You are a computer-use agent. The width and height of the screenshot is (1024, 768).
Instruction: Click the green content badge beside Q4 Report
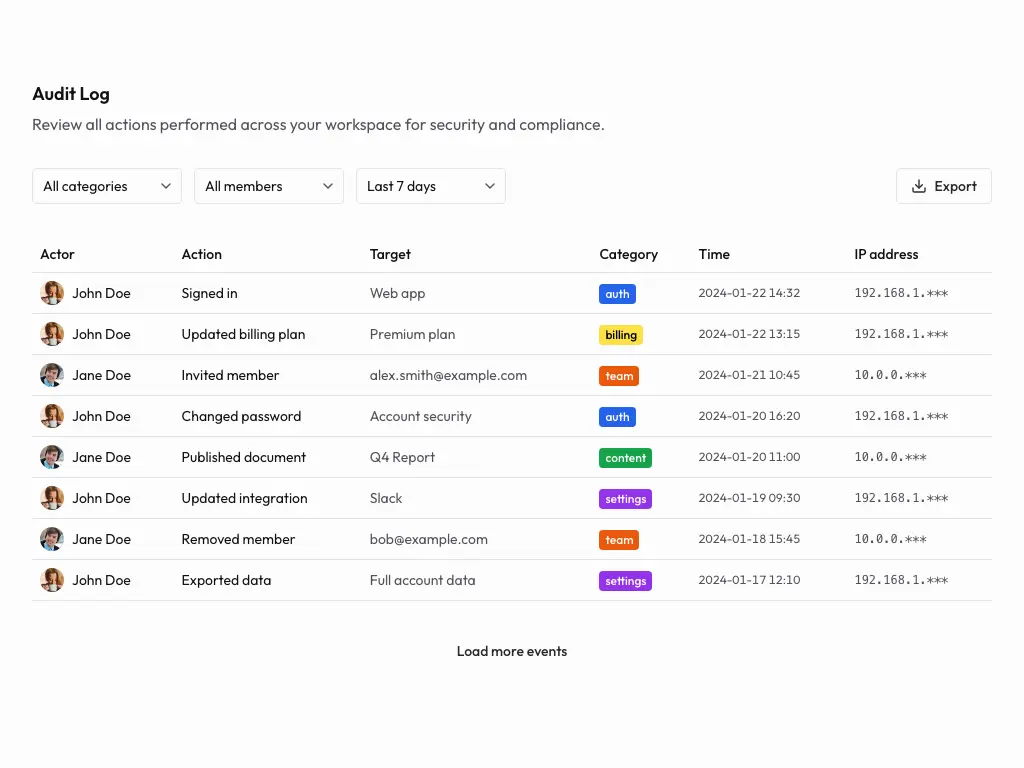[x=625, y=457]
